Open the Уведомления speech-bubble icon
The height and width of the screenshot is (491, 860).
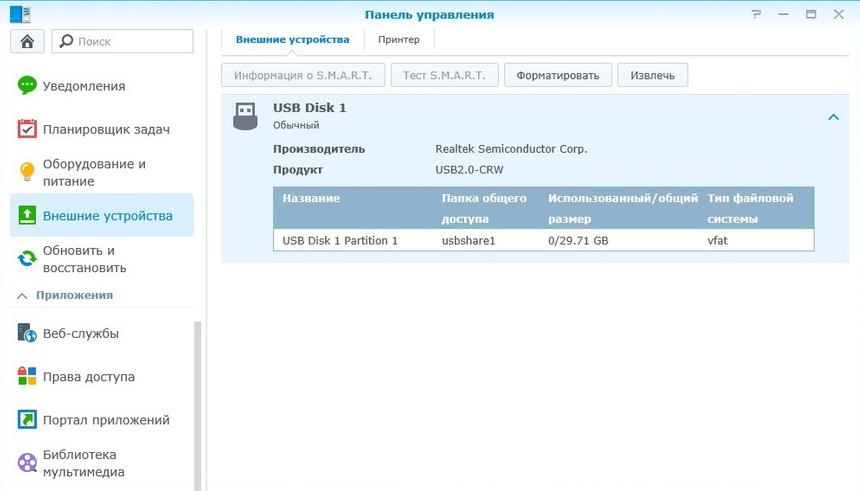click(x=27, y=86)
